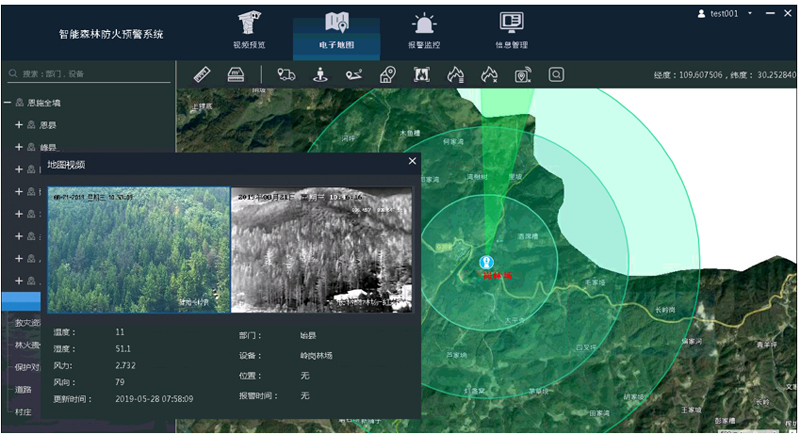Select the route path planning icon
Viewport: 800px width, 434px height.
(354, 74)
